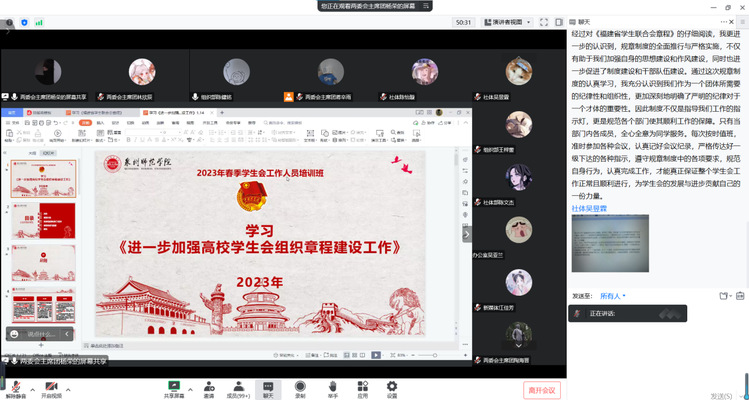
Task: Open the Members (成员) list
Action: click(x=237, y=387)
